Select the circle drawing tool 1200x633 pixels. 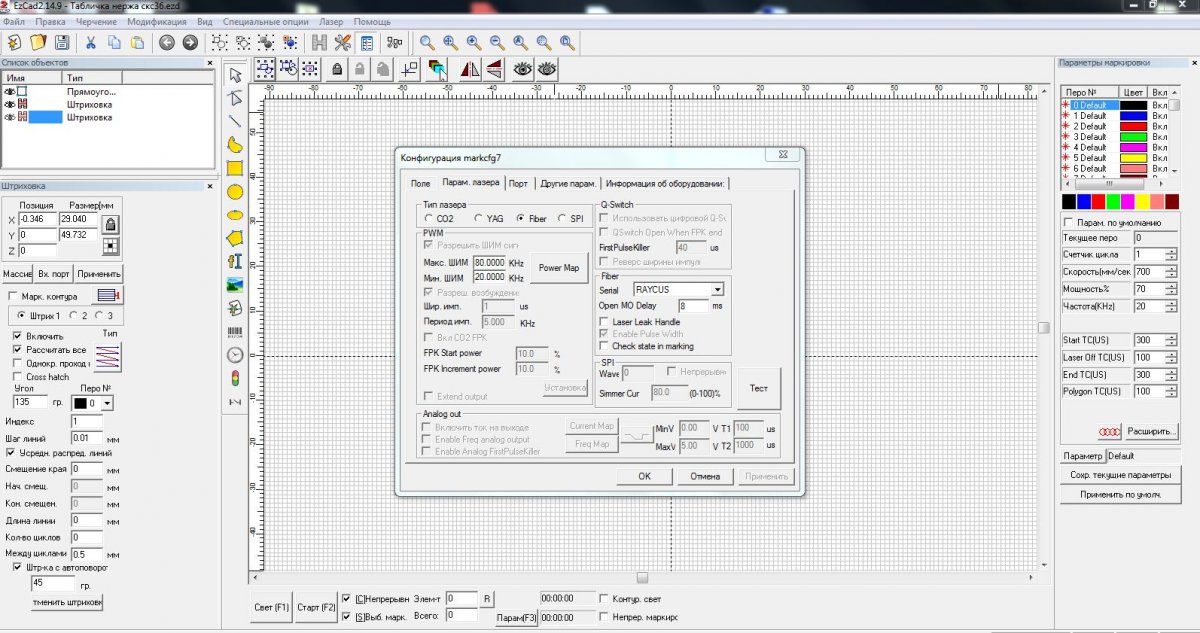point(235,192)
